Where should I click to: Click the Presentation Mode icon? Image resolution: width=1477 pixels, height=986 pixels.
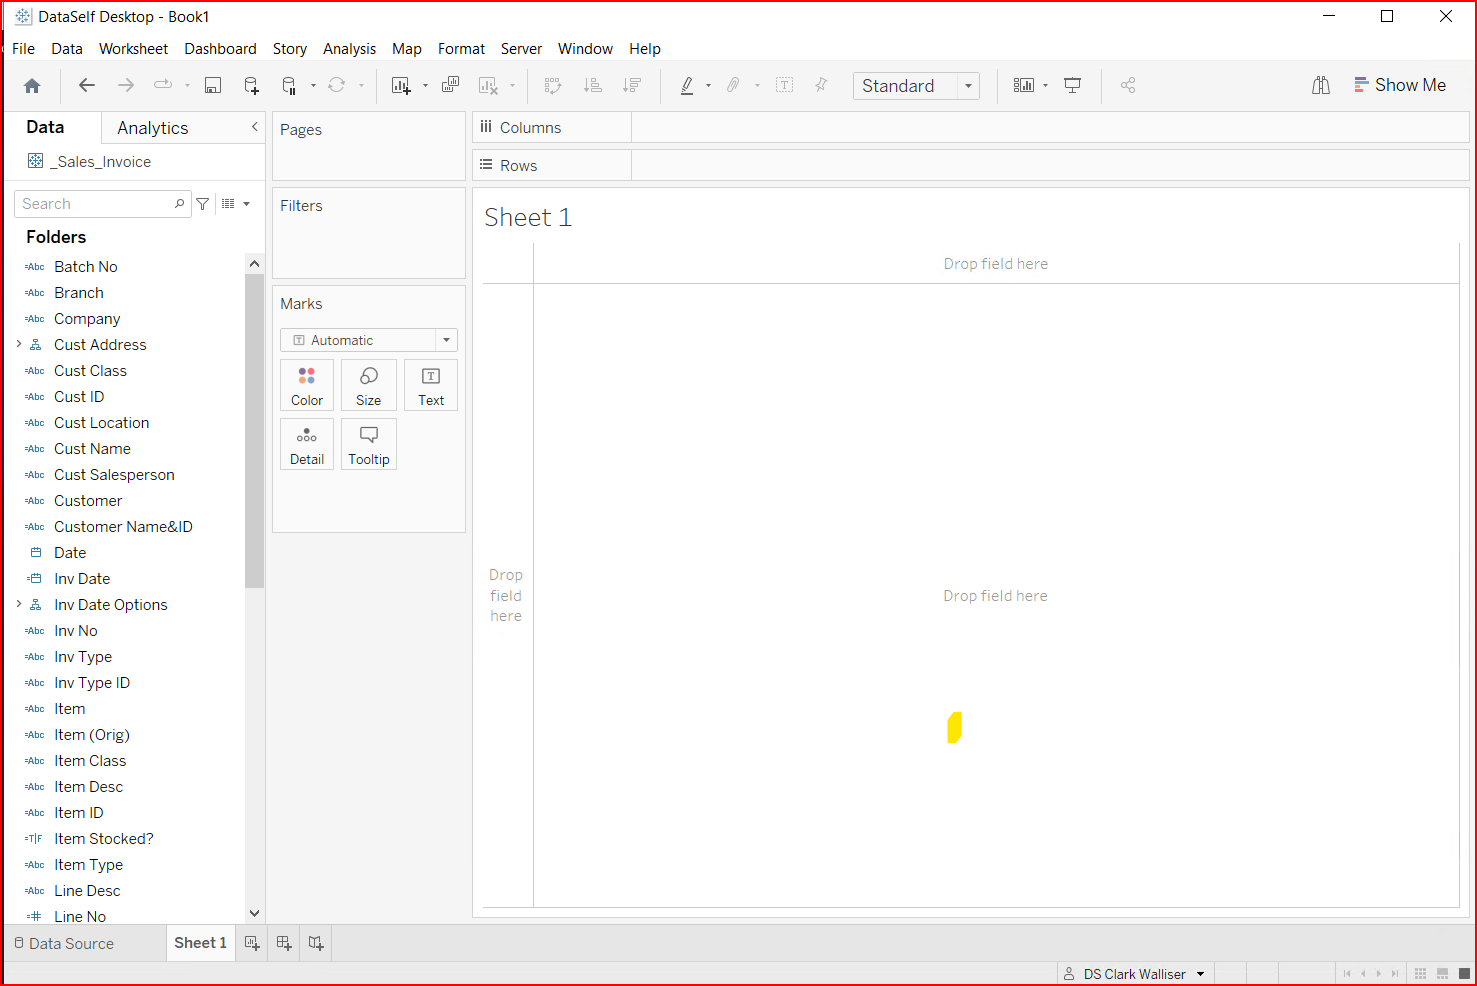pos(1073,86)
